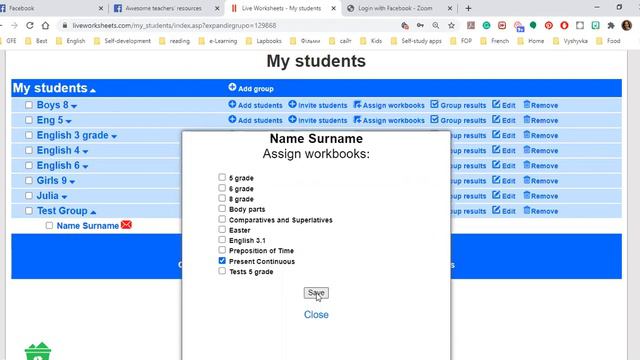Expand the Julia group arrow
The height and width of the screenshot is (360, 640).
64,197
